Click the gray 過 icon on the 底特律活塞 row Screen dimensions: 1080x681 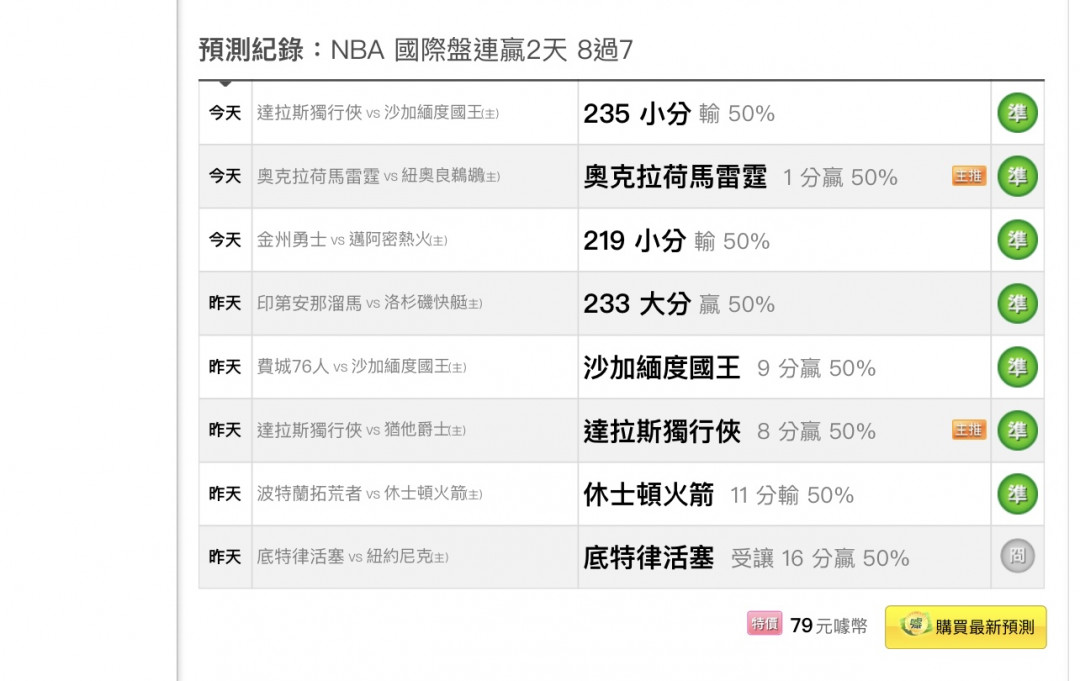1017,557
